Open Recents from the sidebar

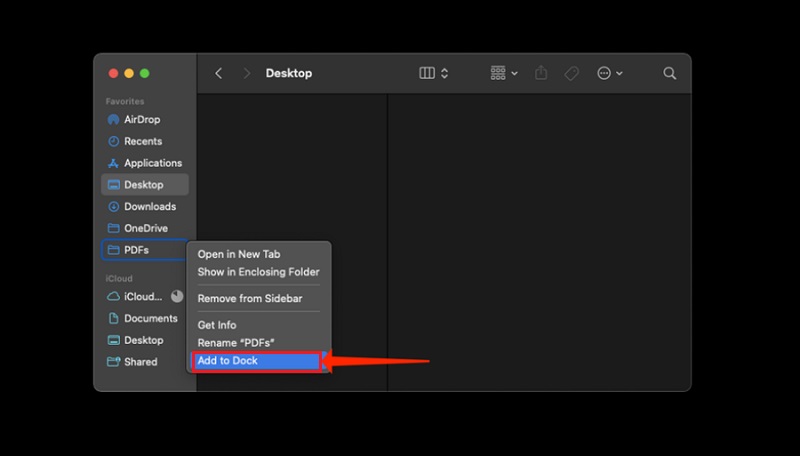click(x=142, y=142)
